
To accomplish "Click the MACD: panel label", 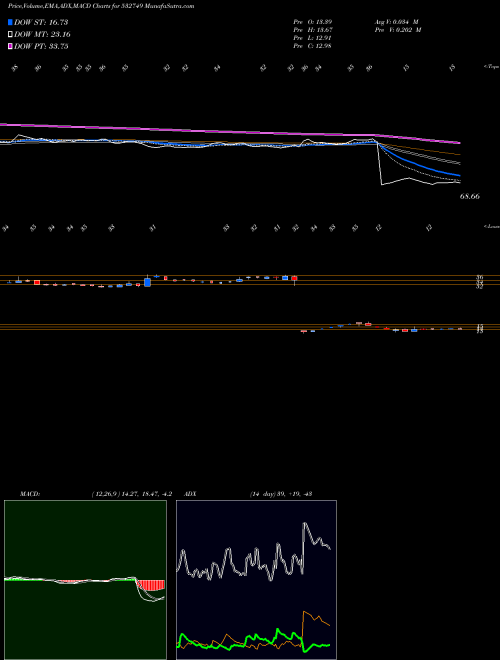I will [30, 494].
